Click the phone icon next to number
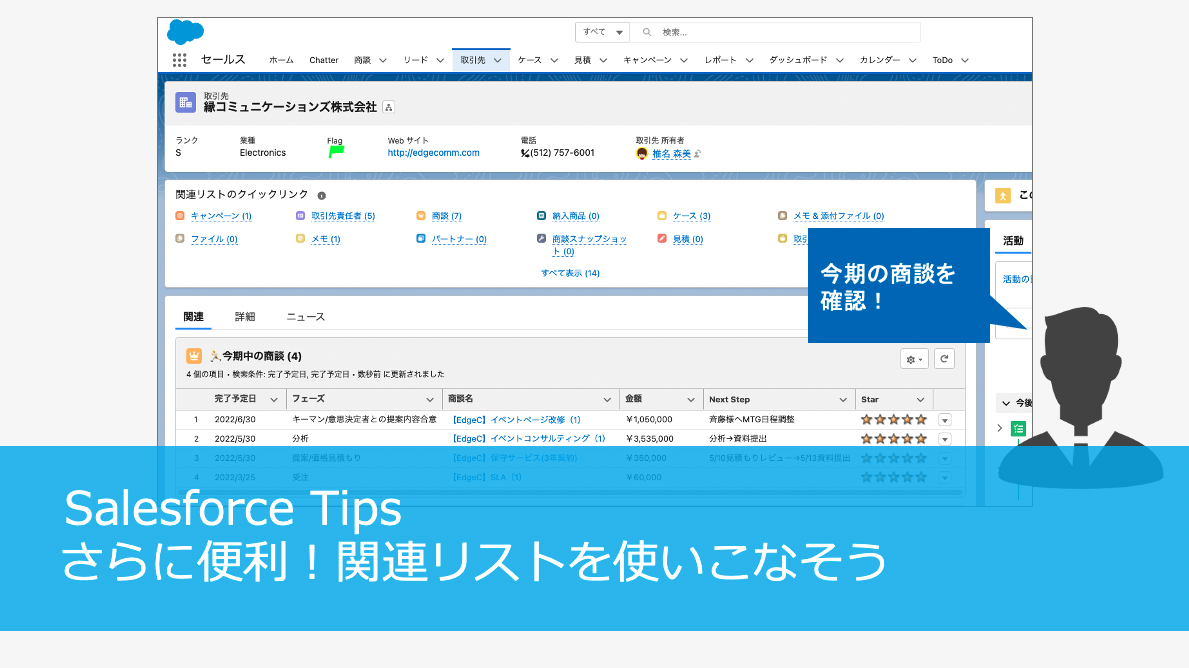 [x=525, y=153]
